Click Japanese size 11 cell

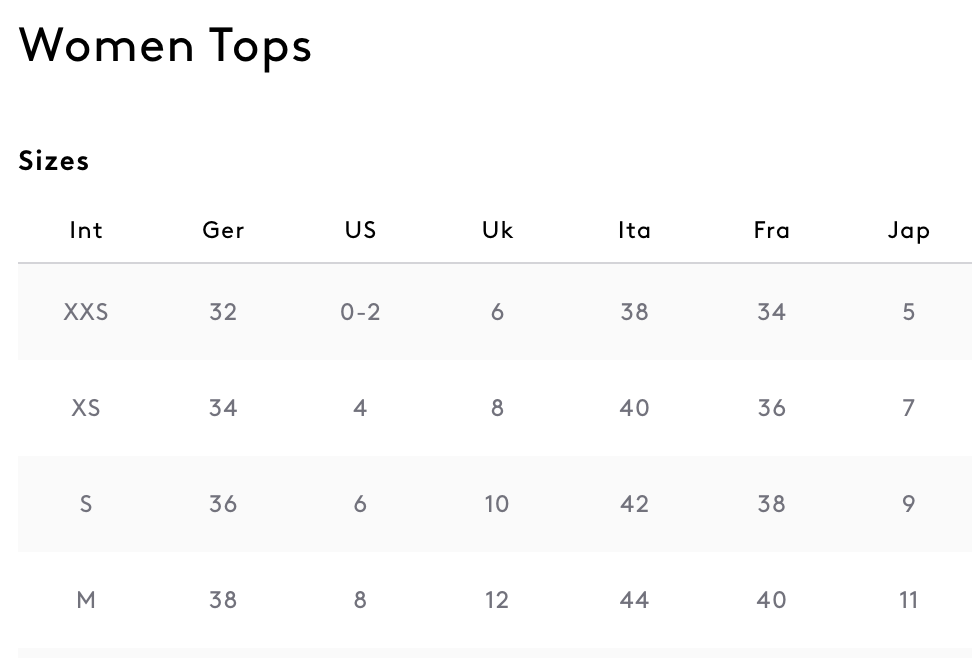pyautogui.click(x=909, y=600)
